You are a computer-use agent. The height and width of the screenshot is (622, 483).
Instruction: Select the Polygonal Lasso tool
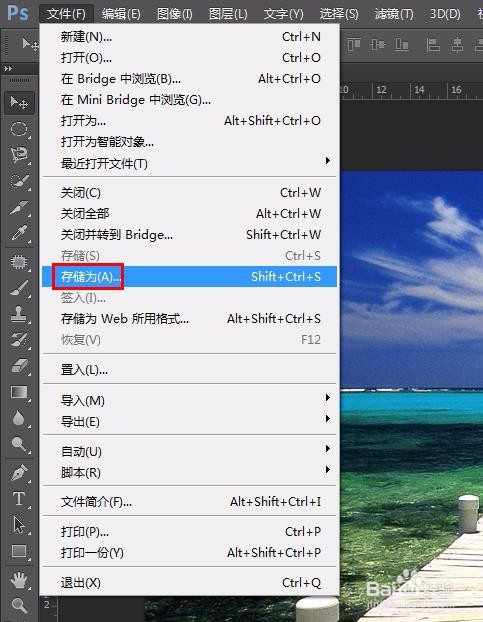pyautogui.click(x=19, y=155)
